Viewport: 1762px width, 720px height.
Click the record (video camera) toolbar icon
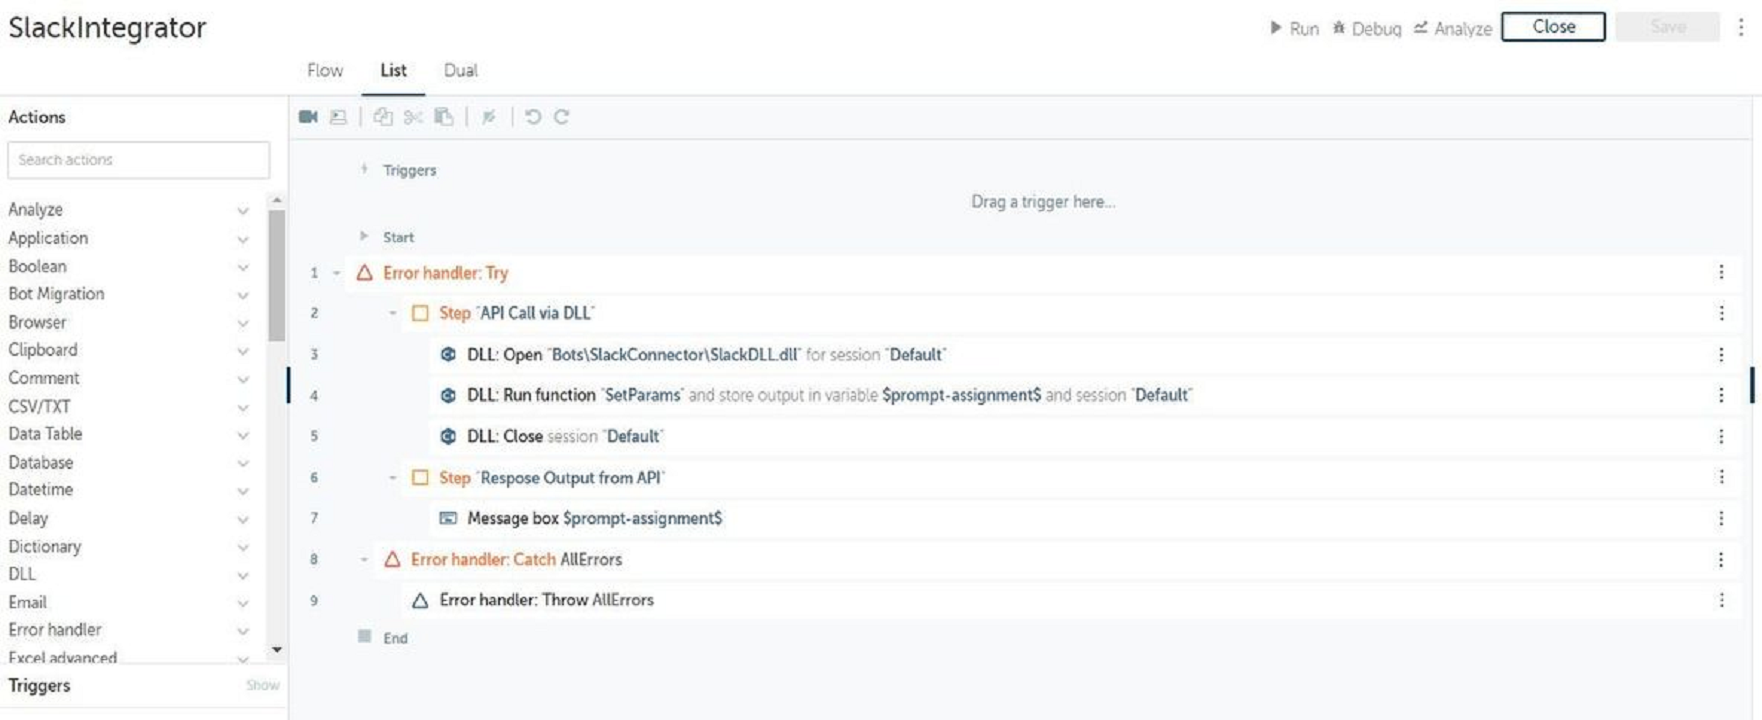pyautogui.click(x=308, y=117)
